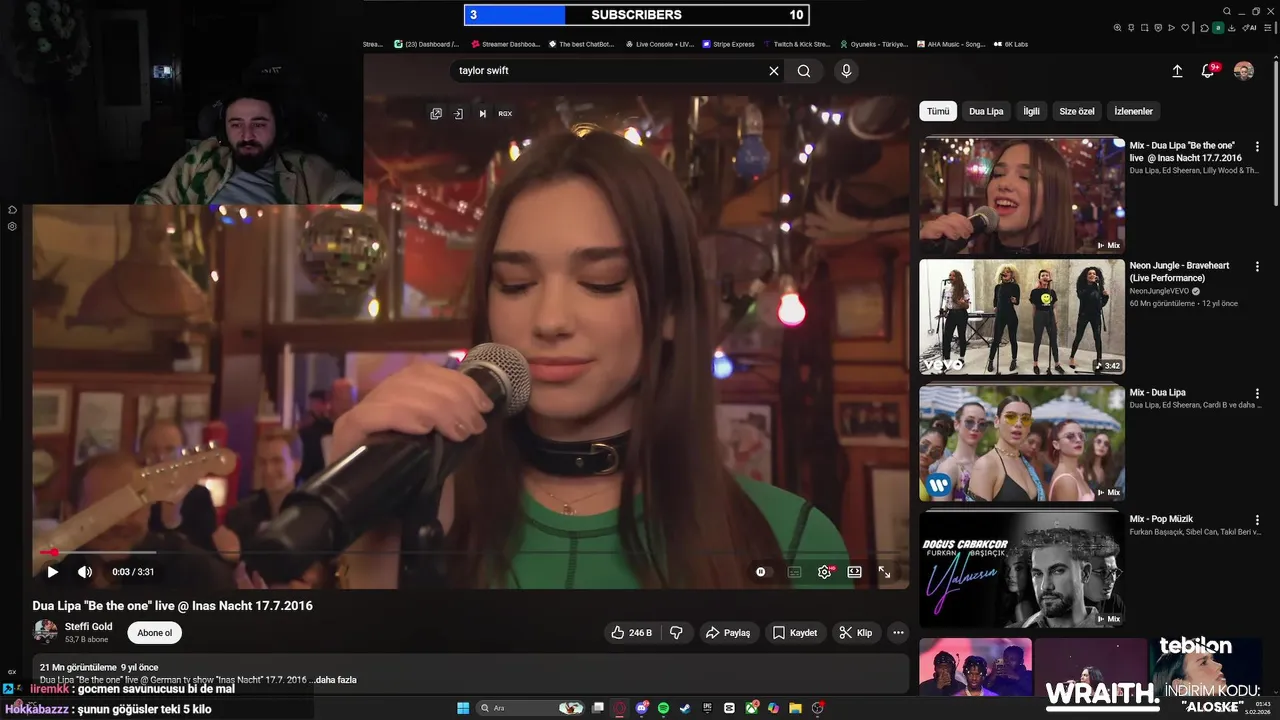
Task: Open the browser easy setup sliders icon
Action: coord(1268,28)
